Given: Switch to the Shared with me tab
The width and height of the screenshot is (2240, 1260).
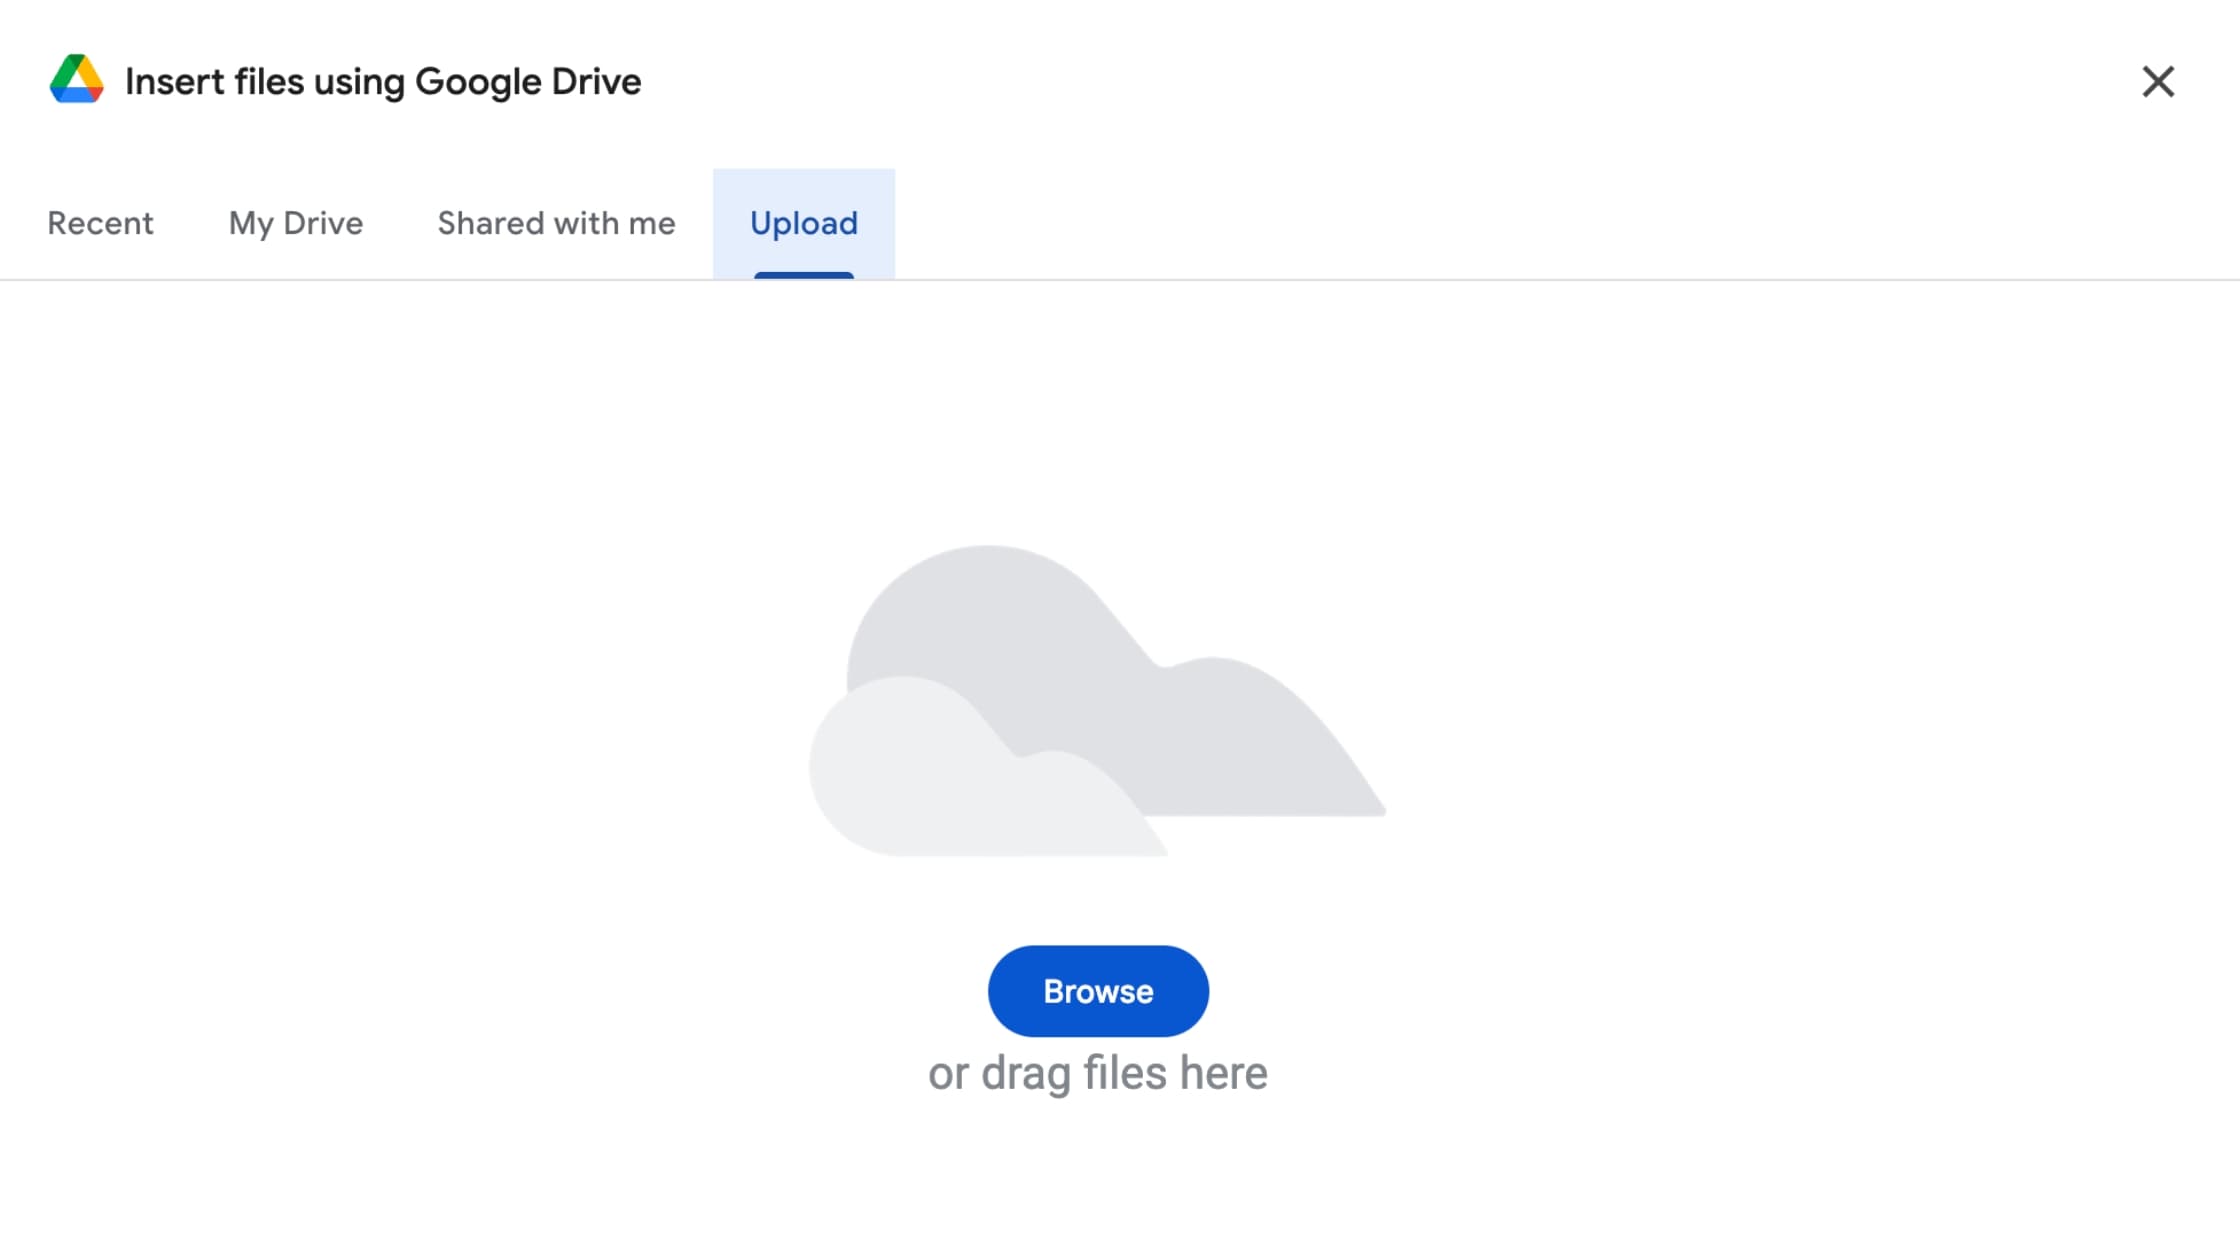Looking at the screenshot, I should [555, 223].
